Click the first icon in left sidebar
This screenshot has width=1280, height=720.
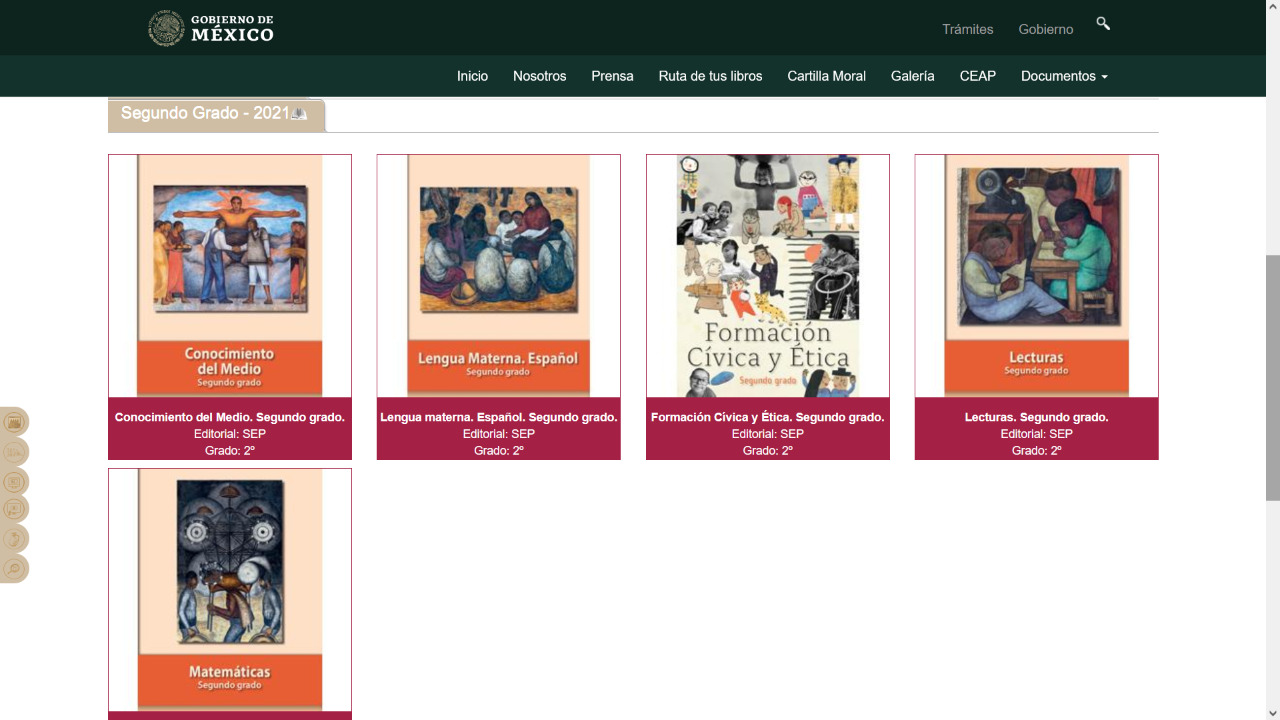pos(14,422)
